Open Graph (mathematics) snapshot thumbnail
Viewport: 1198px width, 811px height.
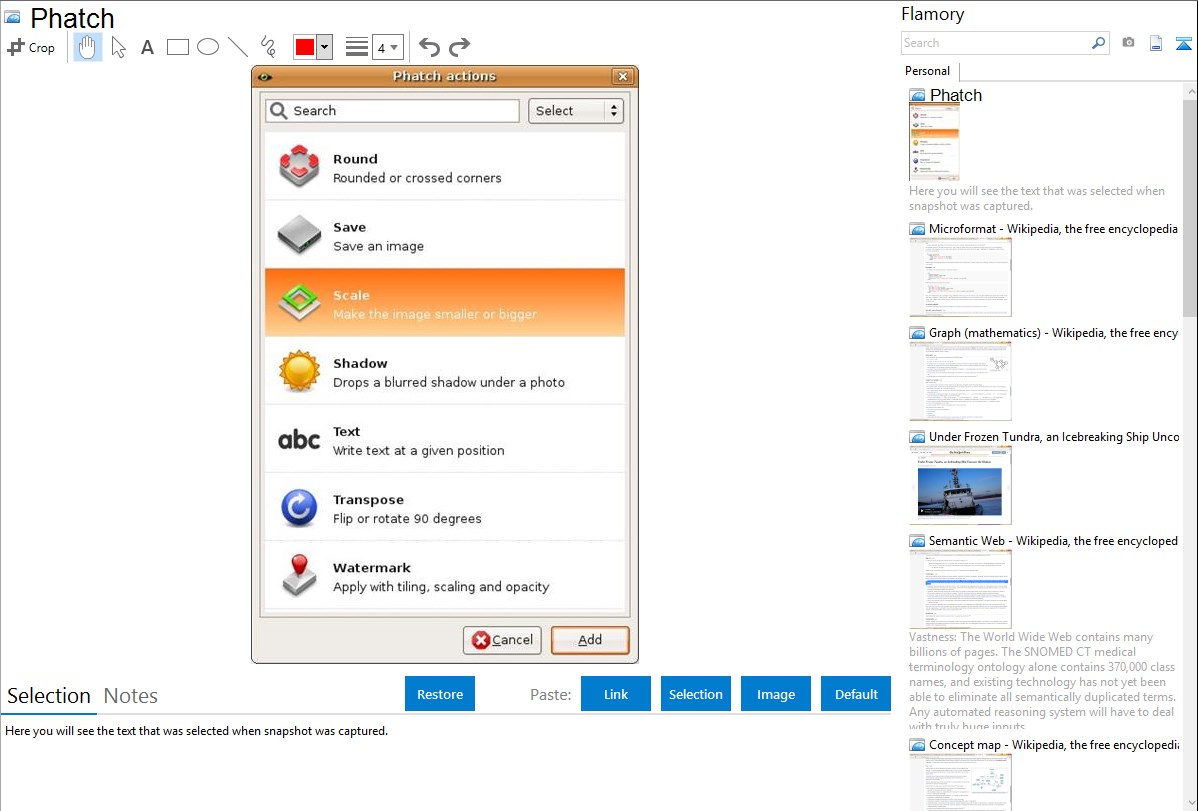(x=960, y=381)
